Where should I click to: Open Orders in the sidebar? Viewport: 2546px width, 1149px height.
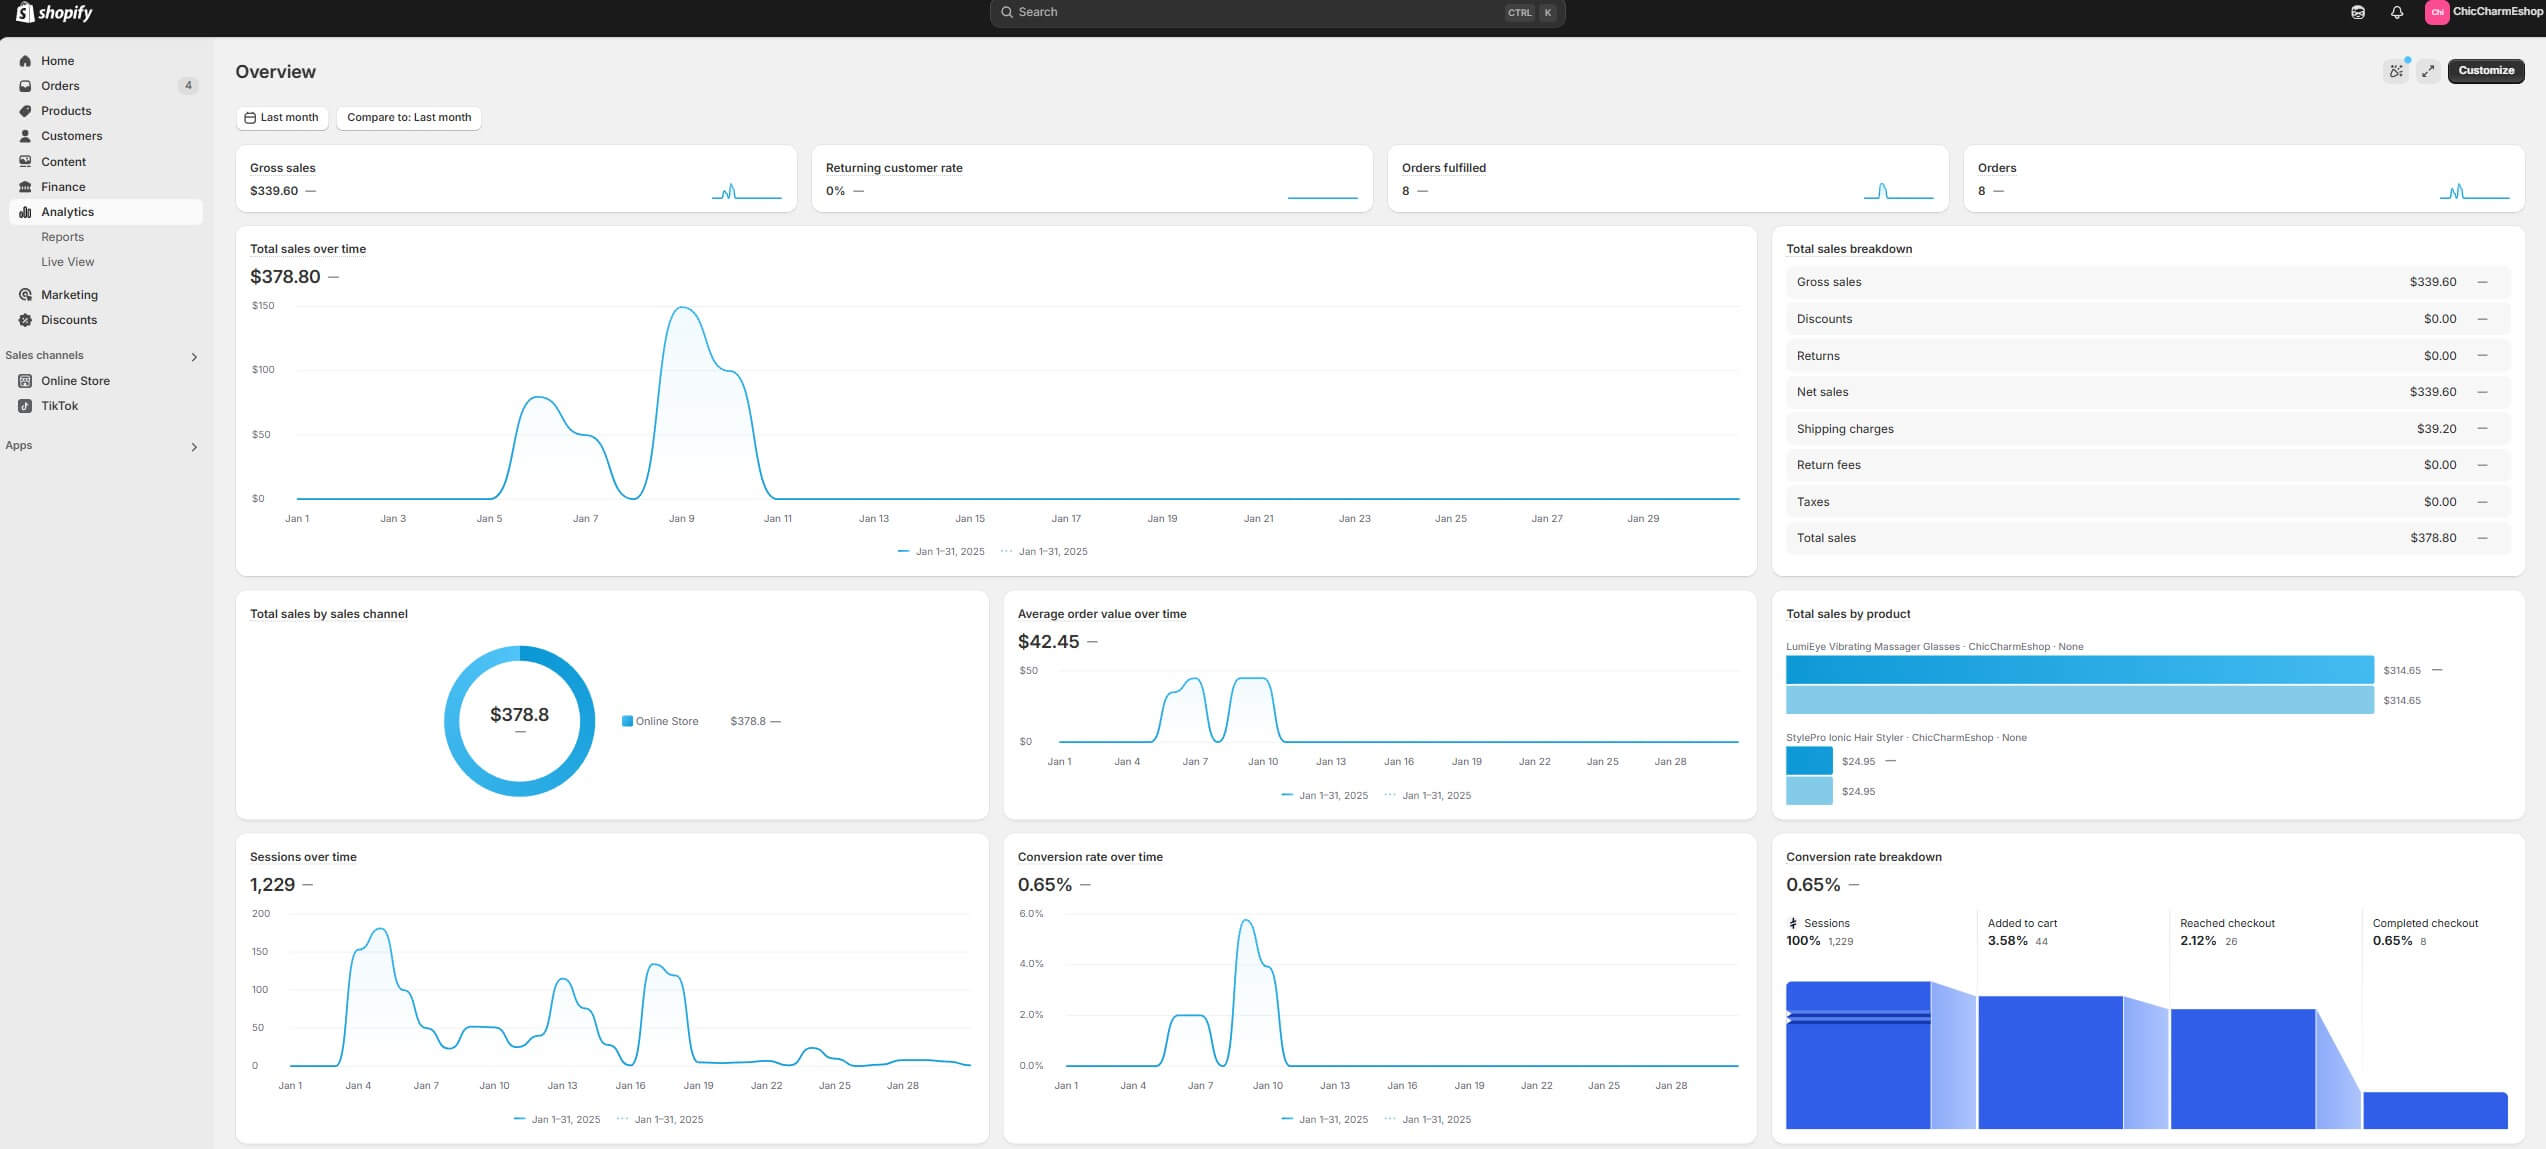60,86
